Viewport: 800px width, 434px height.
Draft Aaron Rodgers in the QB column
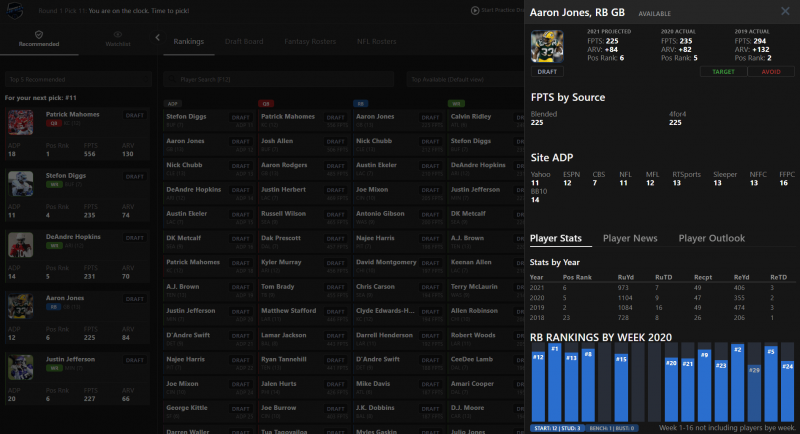336,166
